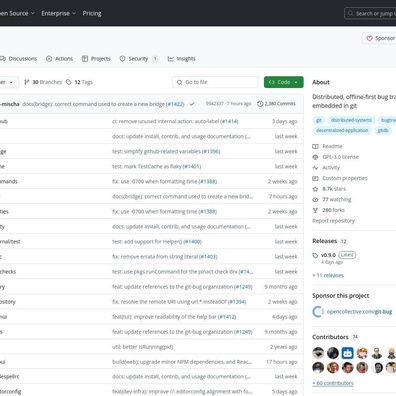Open the Actions tab

tap(59, 59)
